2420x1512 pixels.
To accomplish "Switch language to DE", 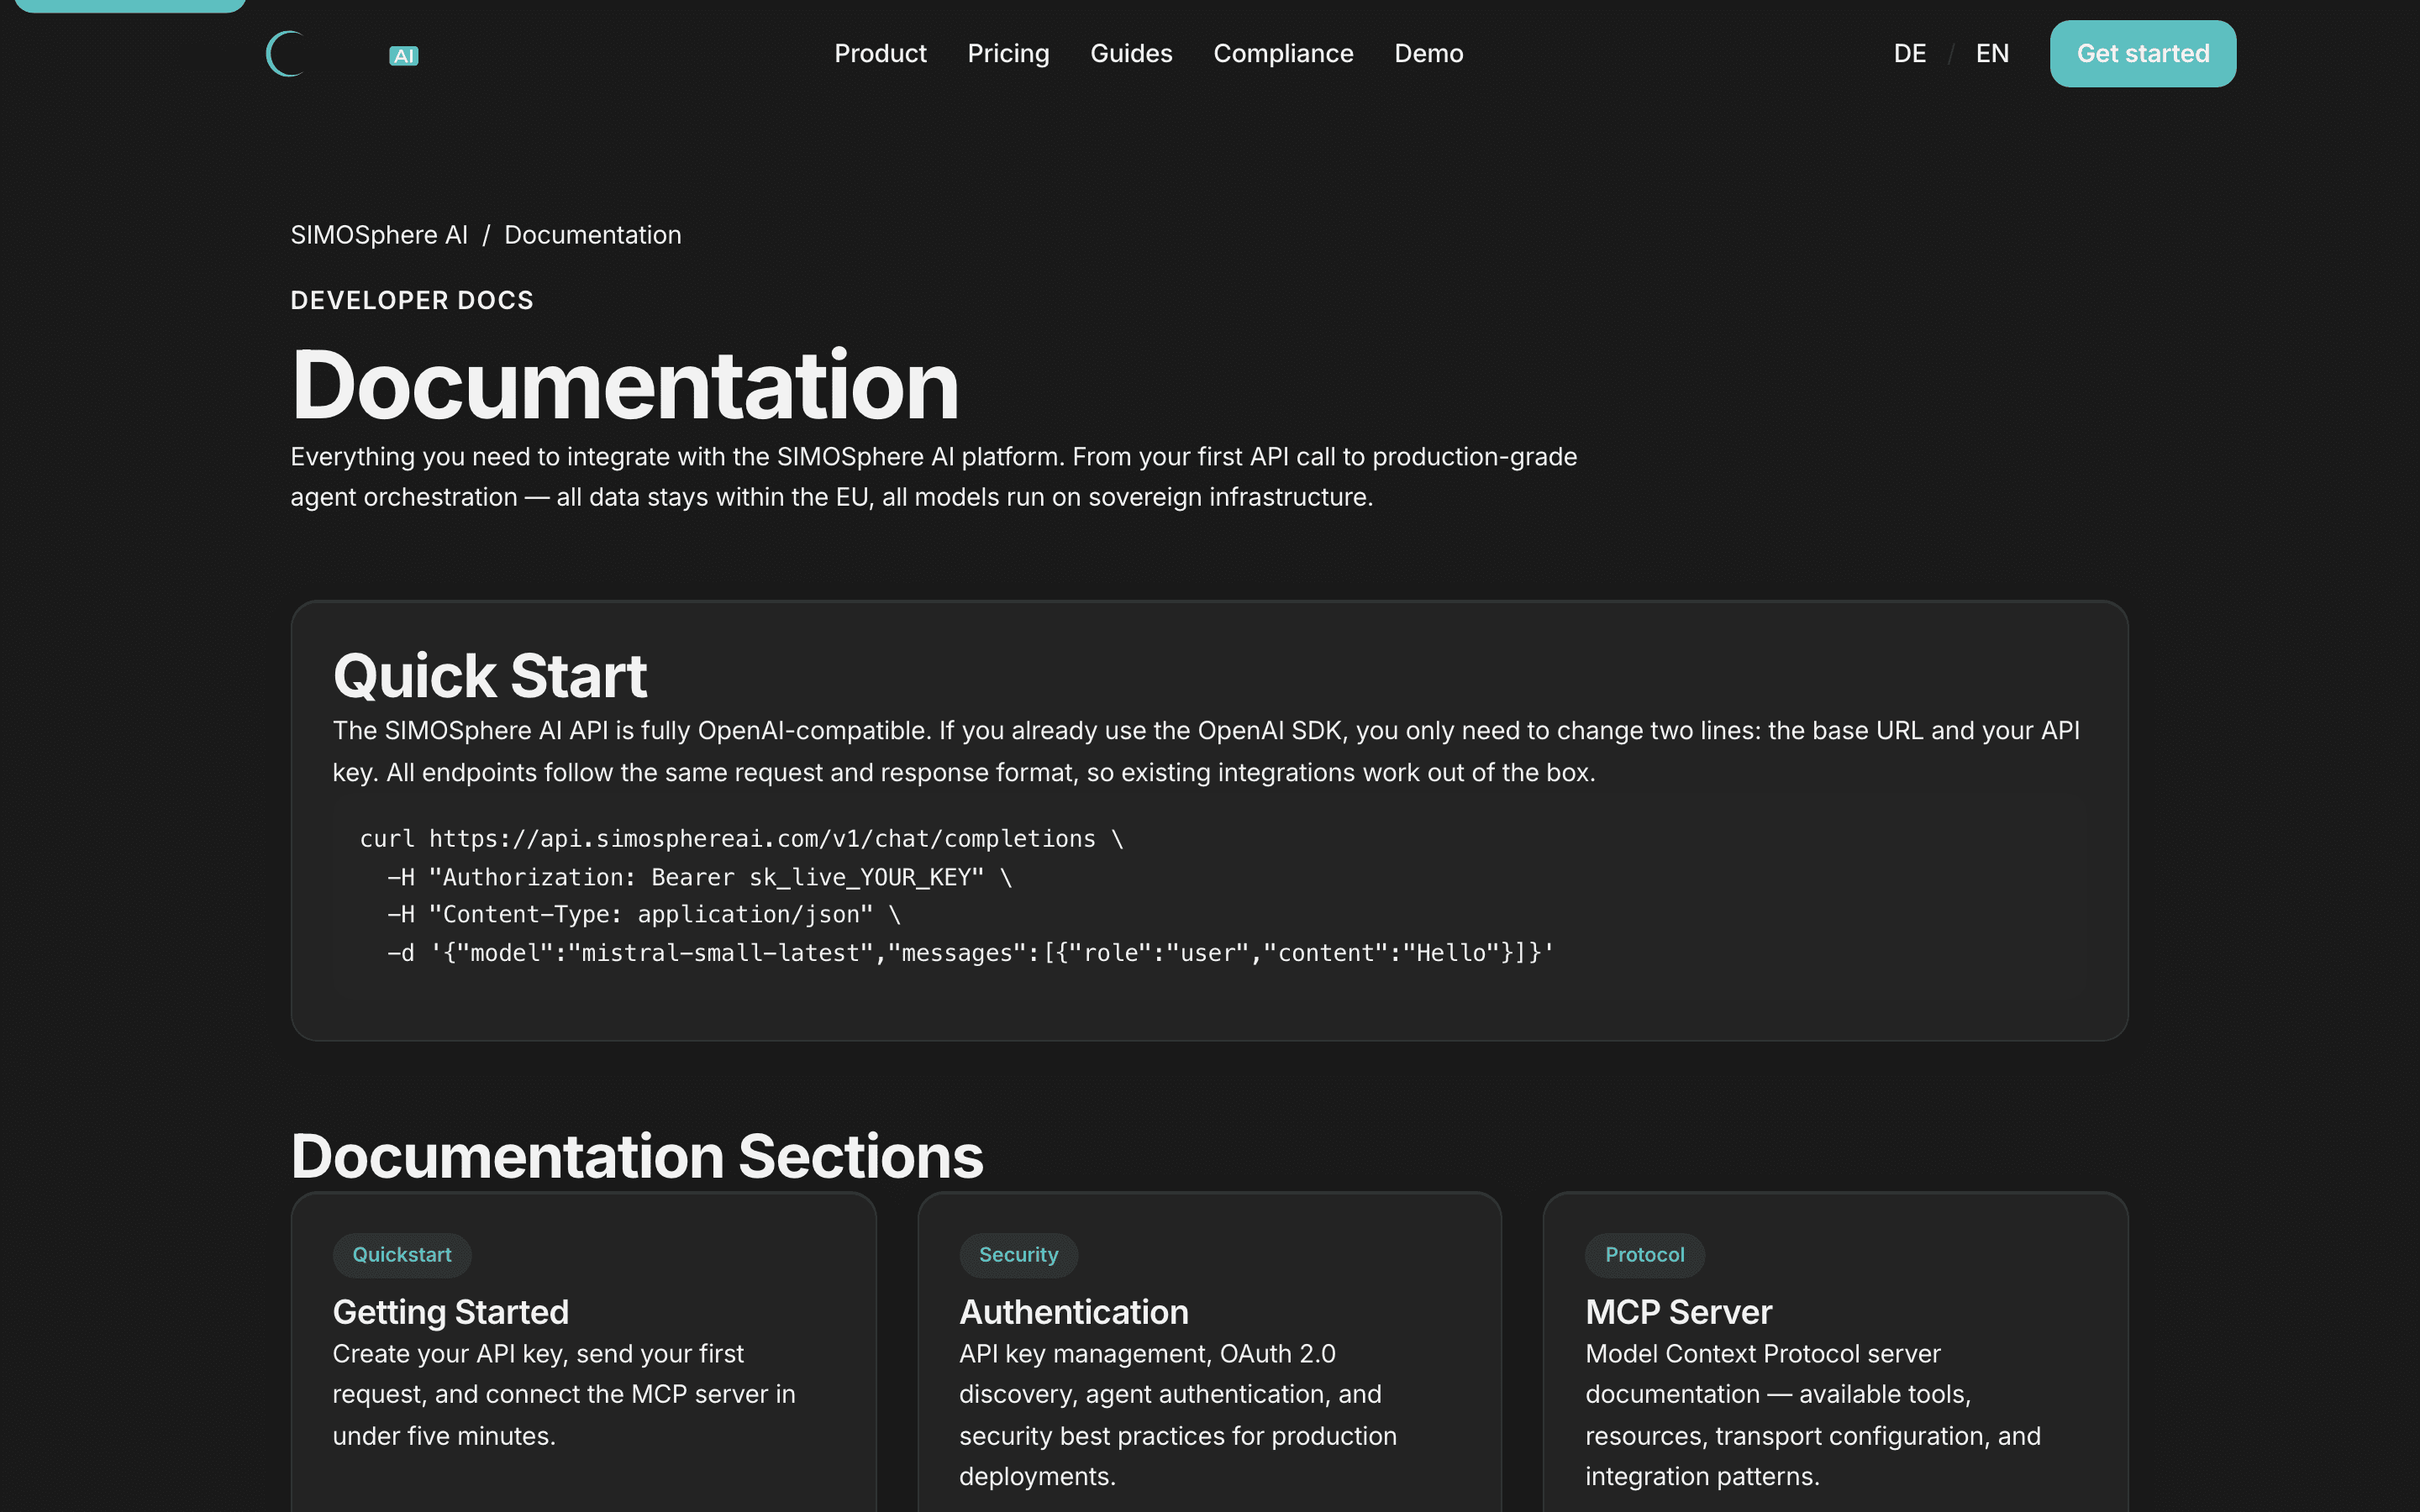I will (x=1909, y=53).
